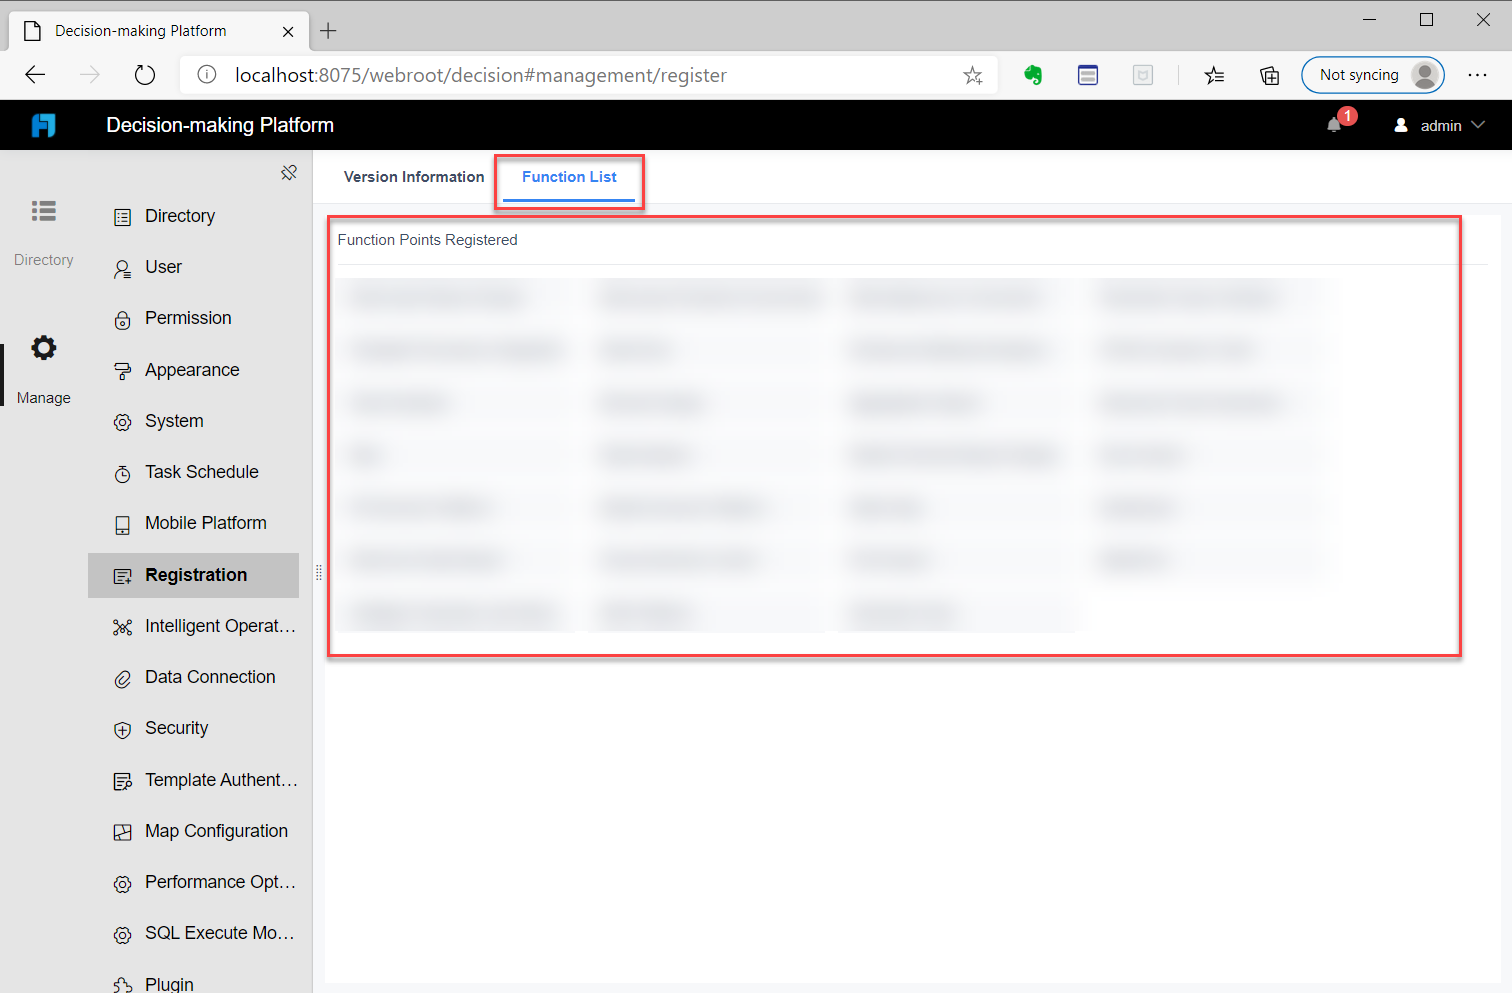
Task: Select the Manage gear section
Action: 43,370
